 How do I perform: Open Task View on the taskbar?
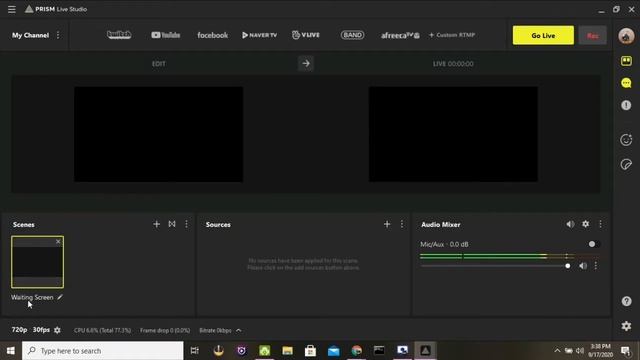195,351
